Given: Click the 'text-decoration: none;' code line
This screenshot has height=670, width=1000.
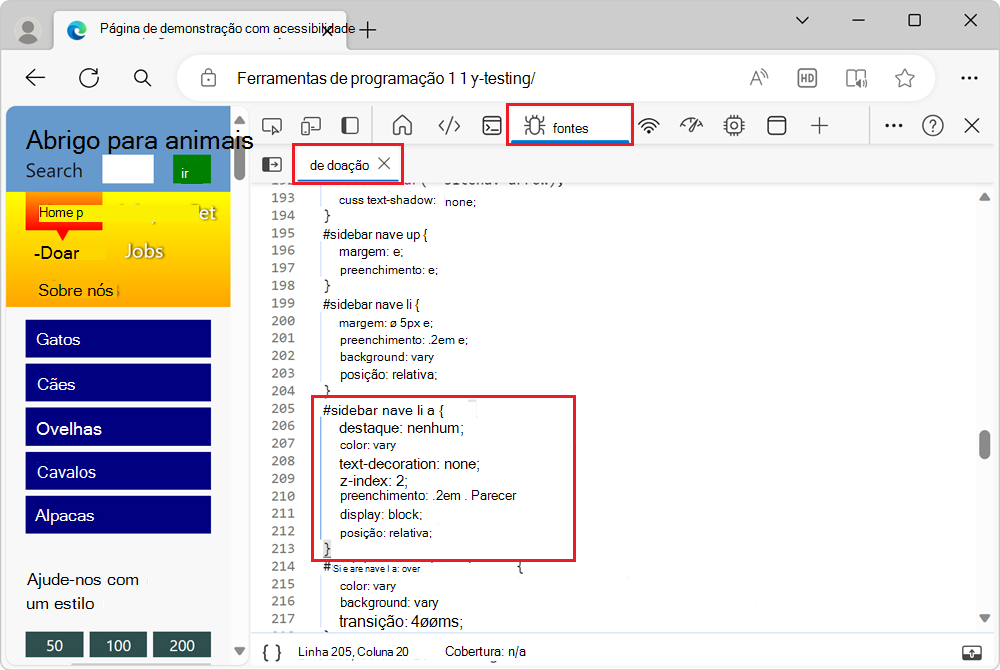Looking at the screenshot, I should pos(409,463).
